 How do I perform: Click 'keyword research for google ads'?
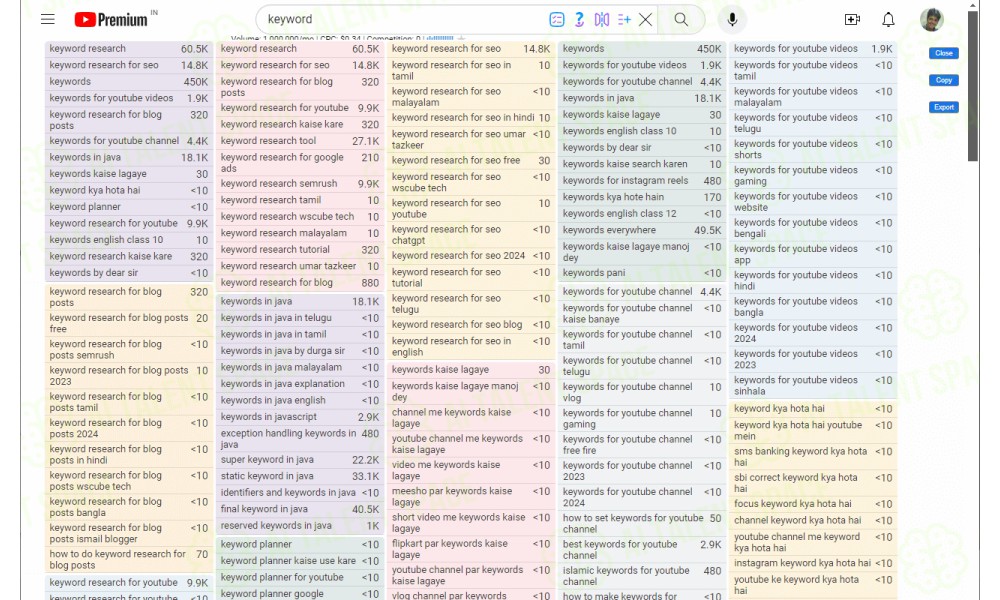pos(300,163)
